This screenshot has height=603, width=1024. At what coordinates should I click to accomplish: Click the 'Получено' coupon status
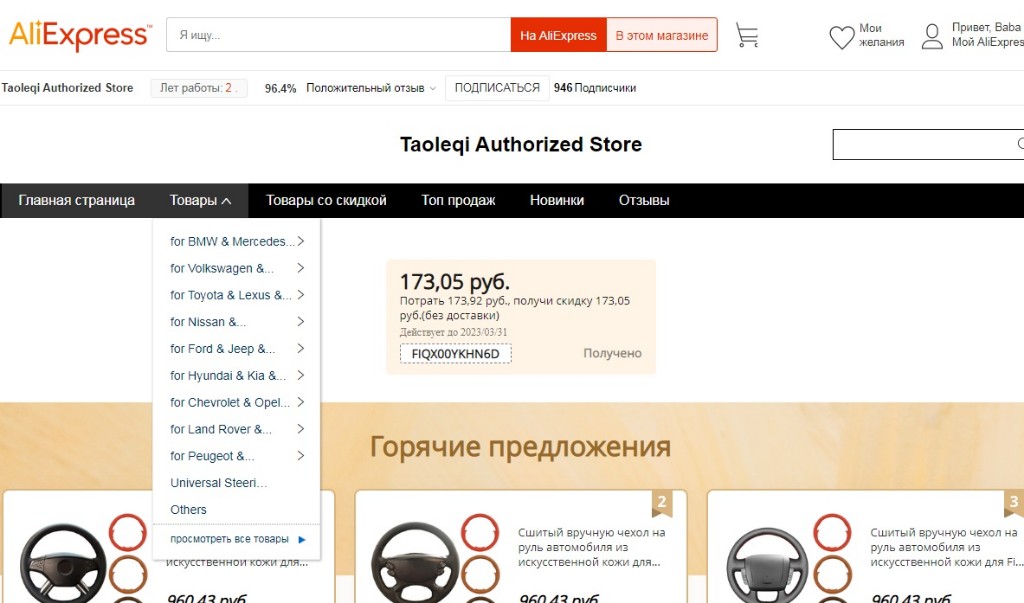pyautogui.click(x=612, y=353)
